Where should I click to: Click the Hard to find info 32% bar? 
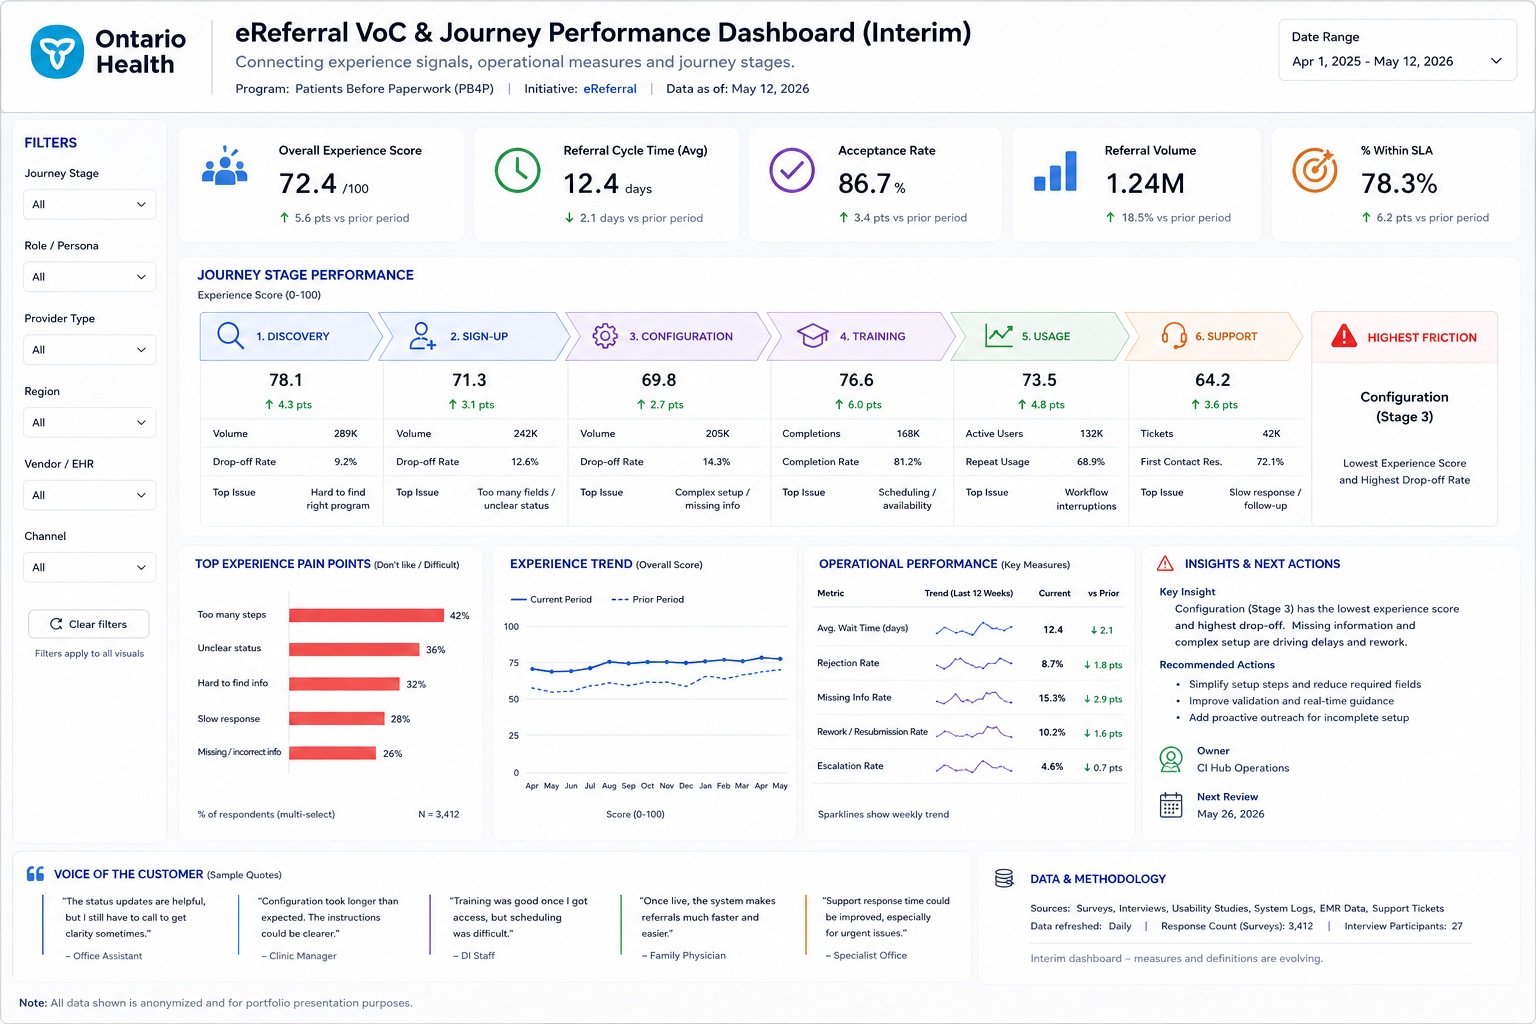click(x=345, y=684)
